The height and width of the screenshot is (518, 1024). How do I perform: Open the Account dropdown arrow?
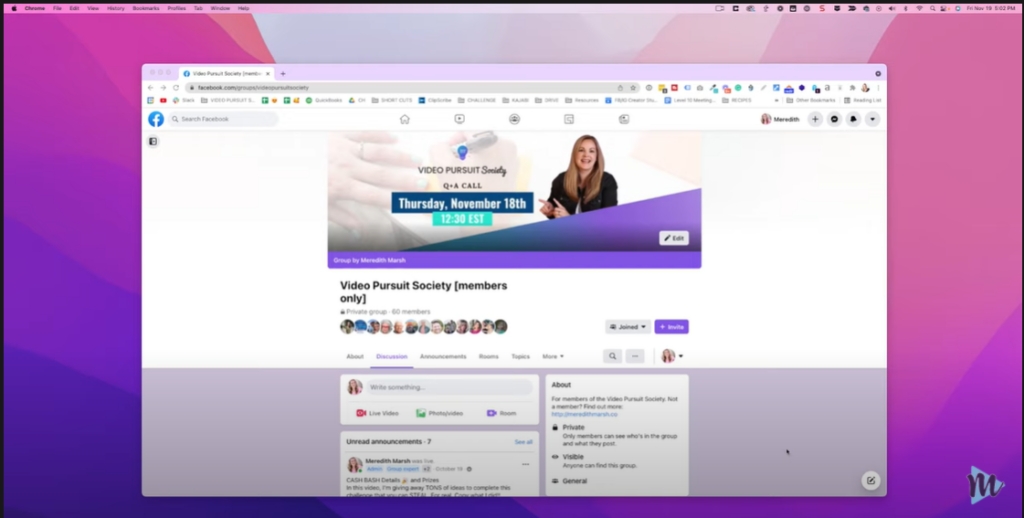coord(872,119)
